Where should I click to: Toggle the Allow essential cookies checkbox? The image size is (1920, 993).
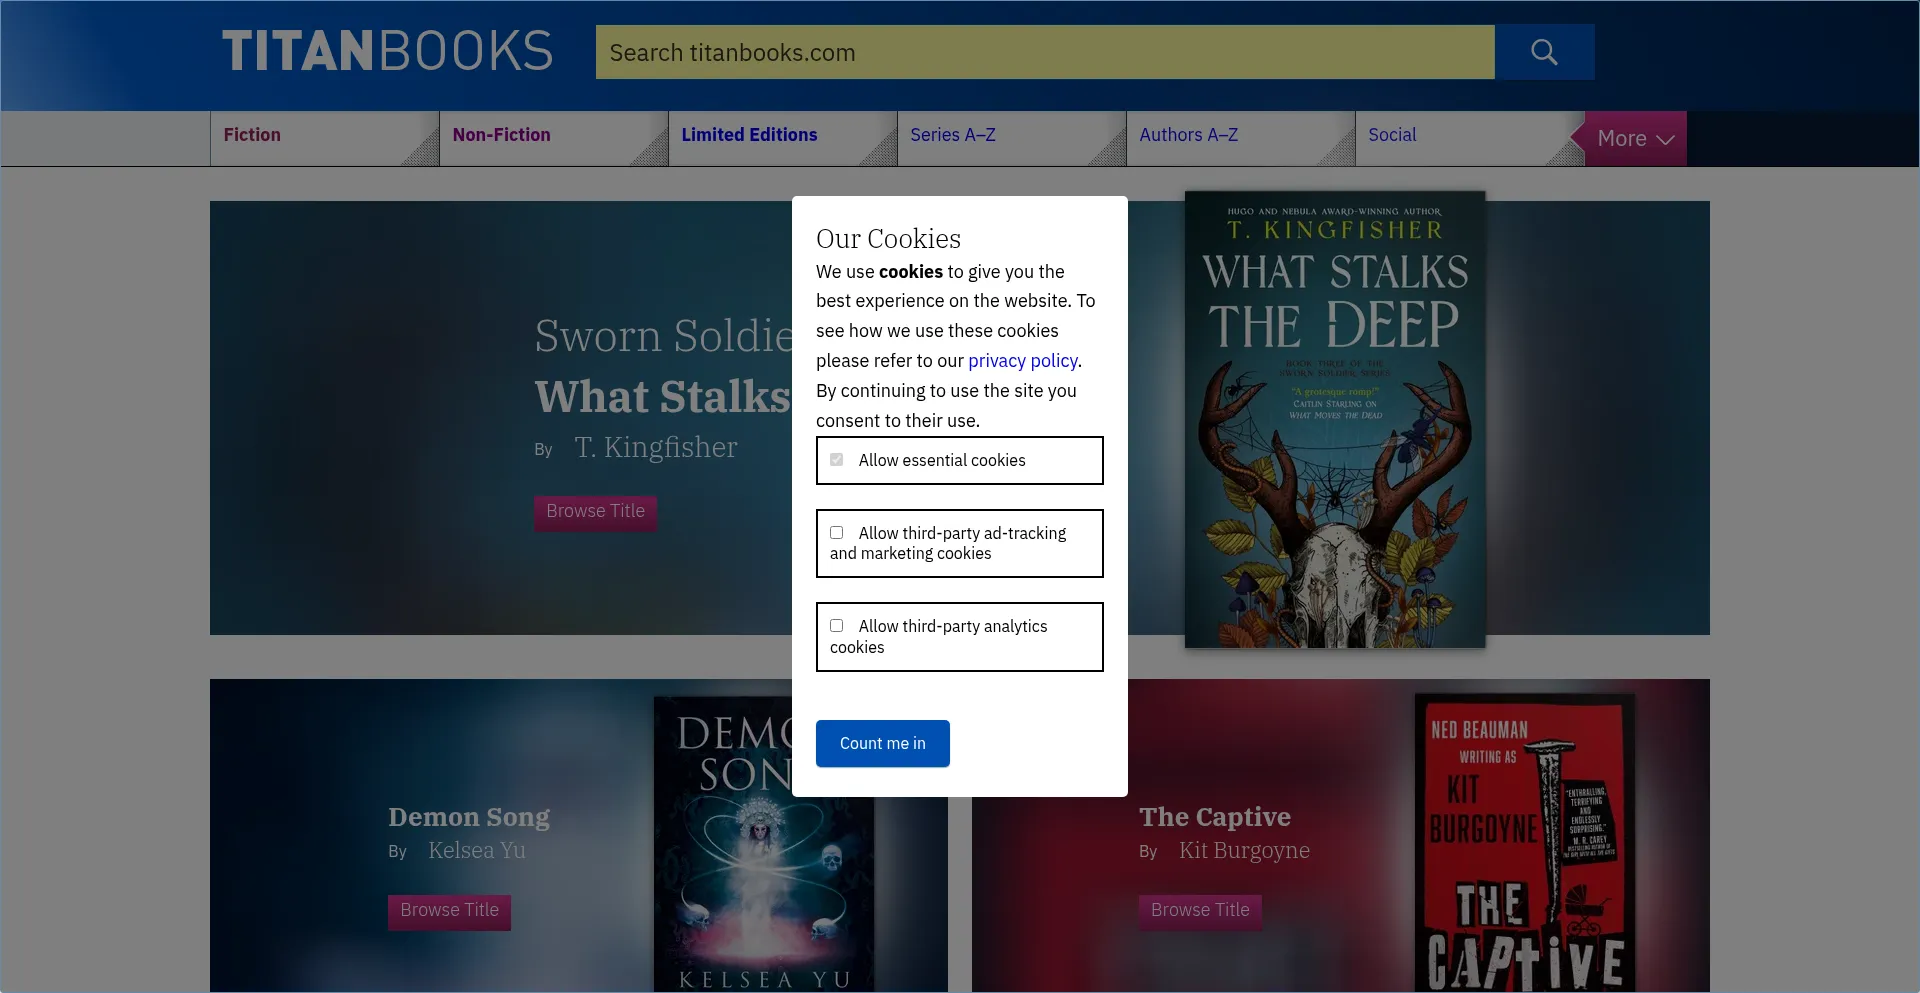coord(837,460)
